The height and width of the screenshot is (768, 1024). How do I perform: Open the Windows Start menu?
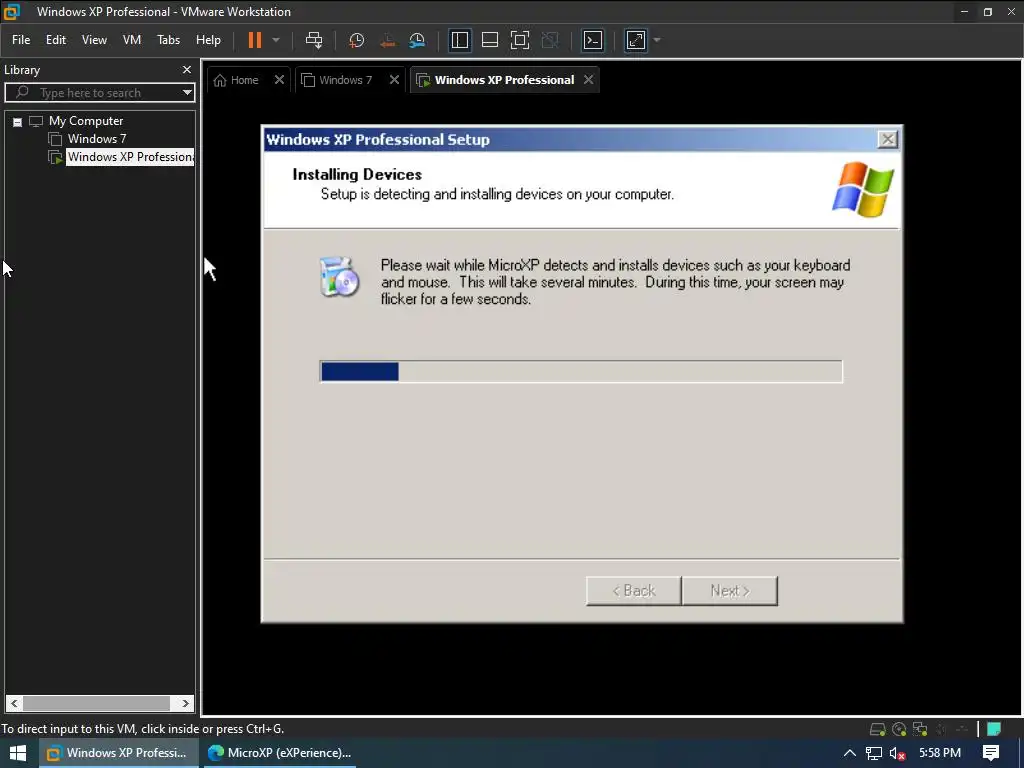click(18, 753)
